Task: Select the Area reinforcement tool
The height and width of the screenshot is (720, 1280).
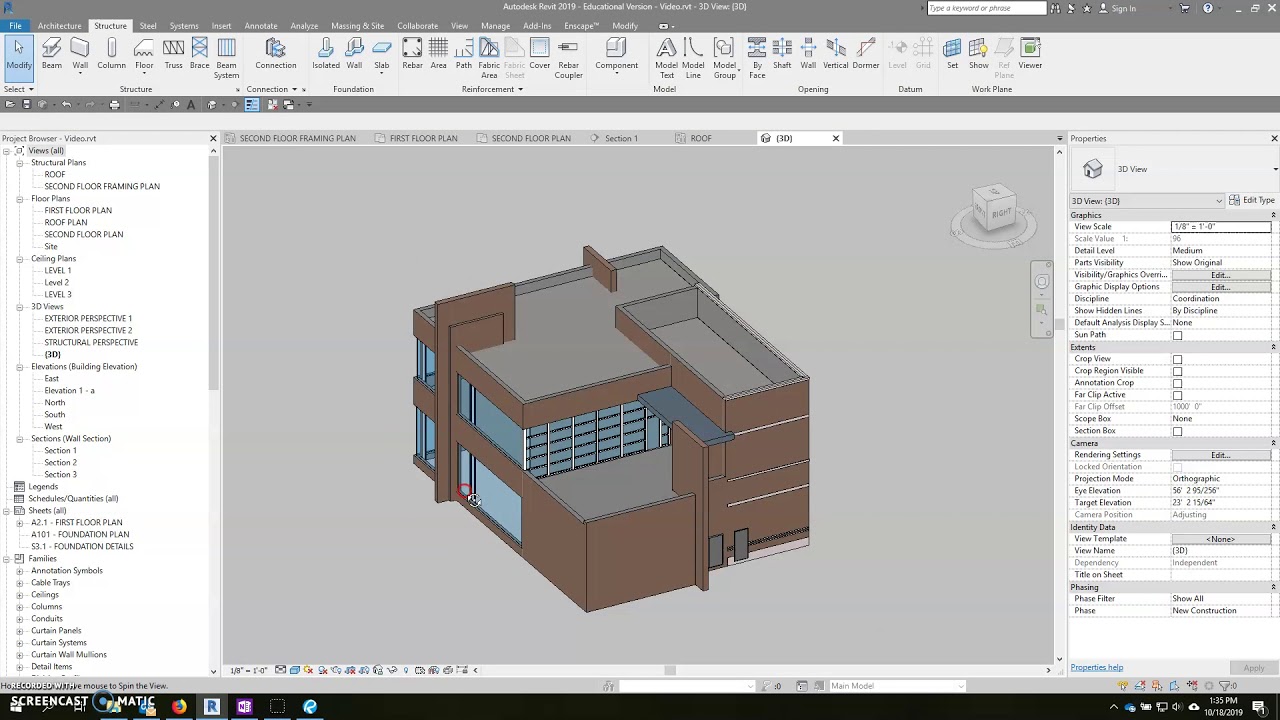Action: click(x=438, y=54)
